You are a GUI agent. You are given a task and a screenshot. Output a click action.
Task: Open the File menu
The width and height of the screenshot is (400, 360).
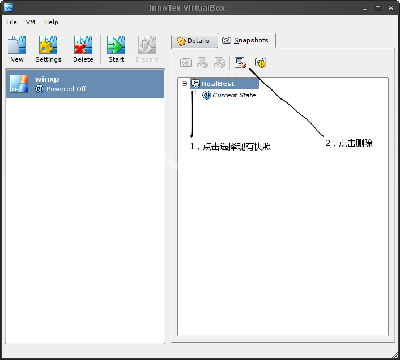pos(11,22)
